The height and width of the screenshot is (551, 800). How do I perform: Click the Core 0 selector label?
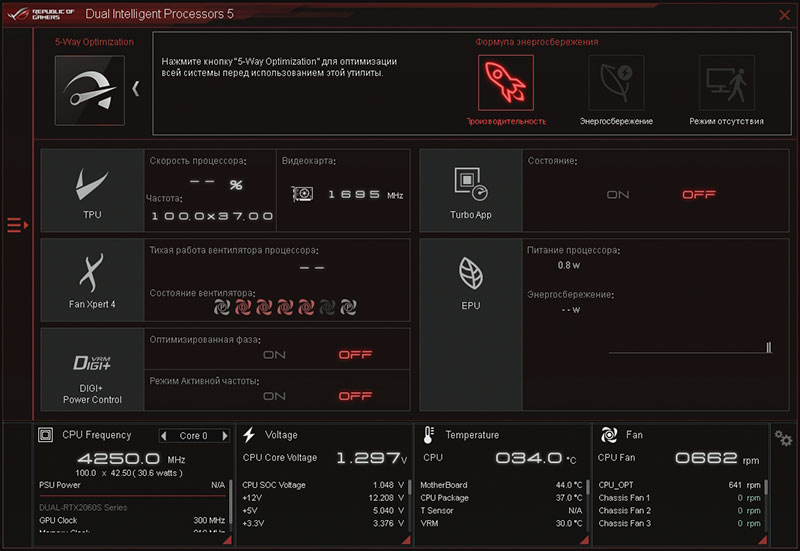pos(193,436)
